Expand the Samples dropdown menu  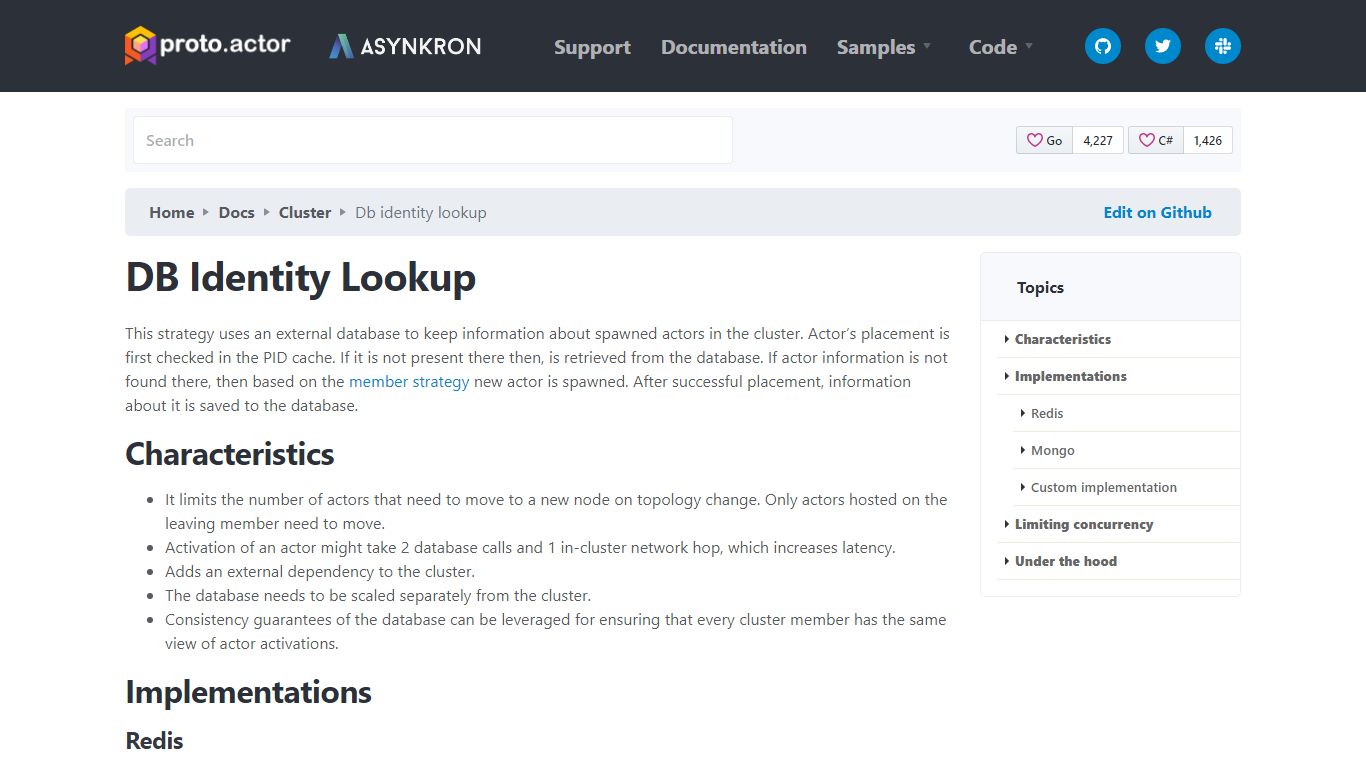coord(883,47)
